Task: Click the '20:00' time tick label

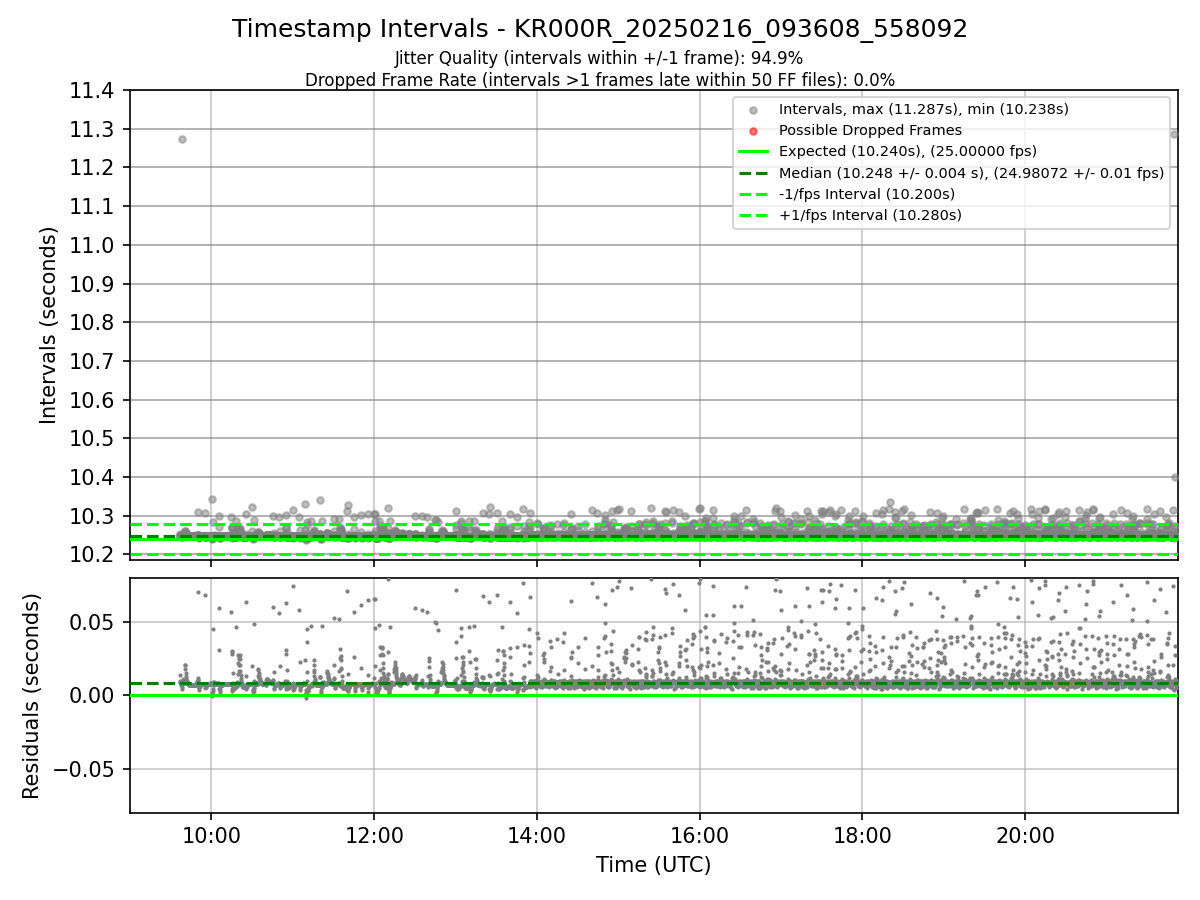Action: (1025, 834)
